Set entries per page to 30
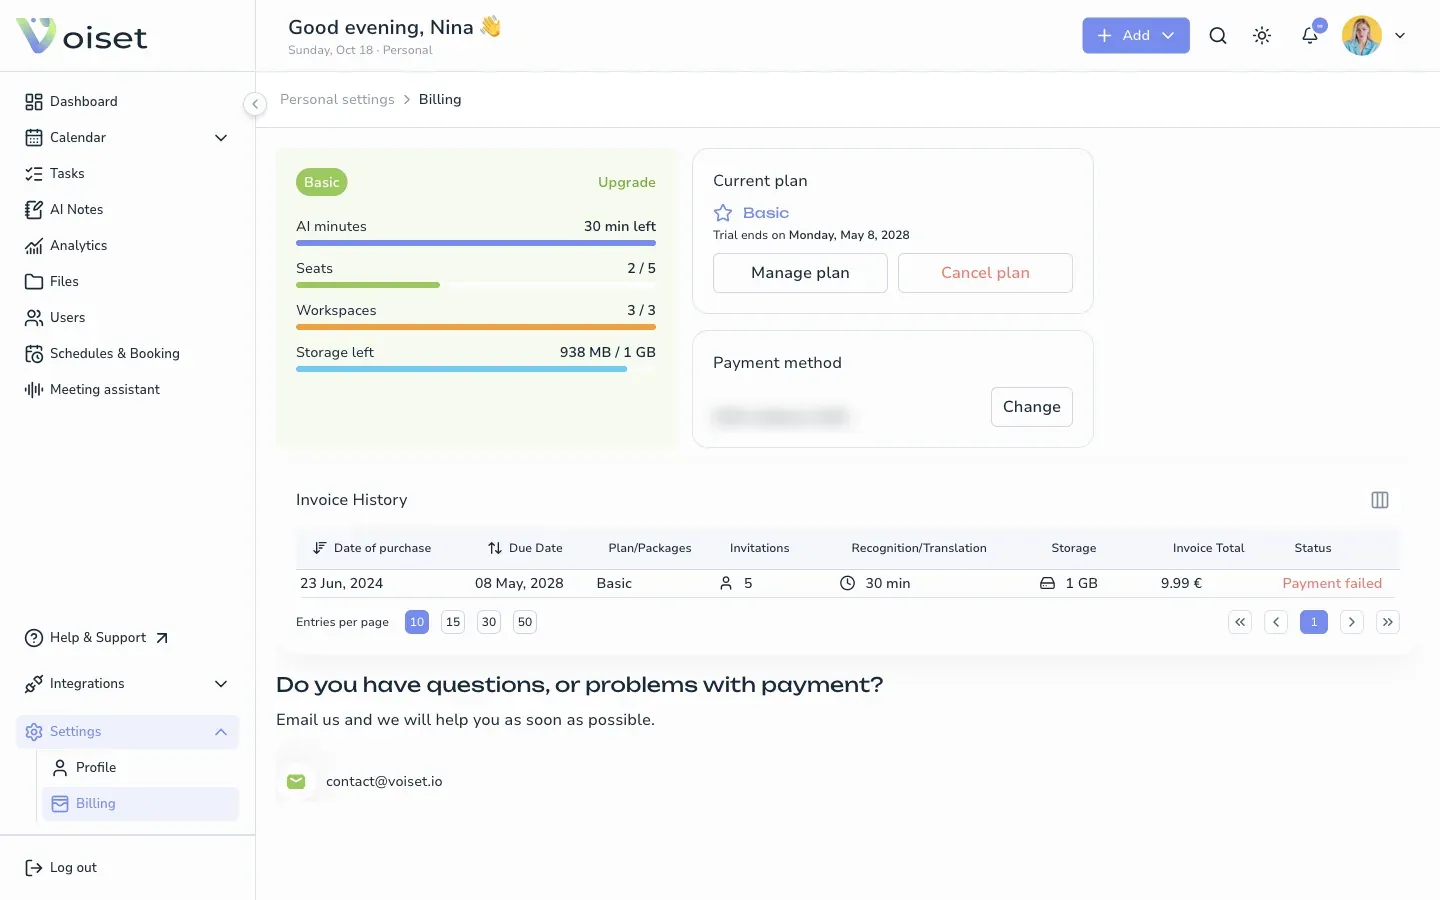The width and height of the screenshot is (1440, 900). point(489,622)
